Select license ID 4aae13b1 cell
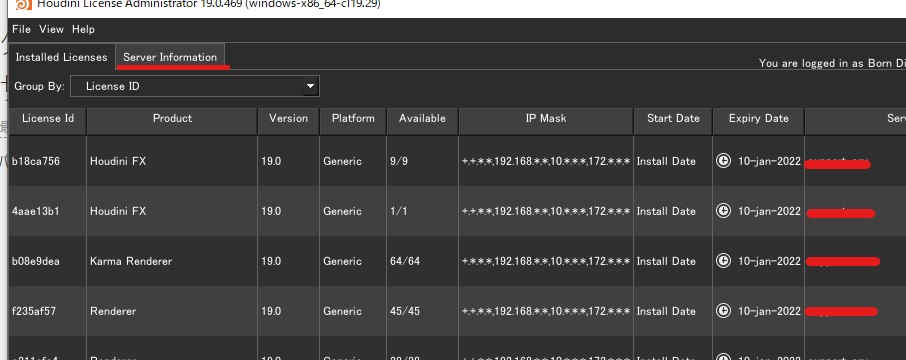 [48, 211]
